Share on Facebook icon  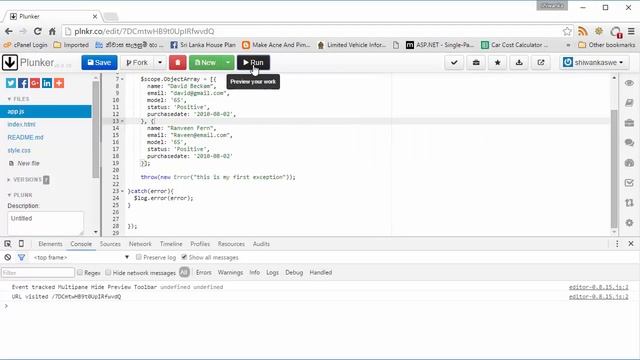click(23, 83)
